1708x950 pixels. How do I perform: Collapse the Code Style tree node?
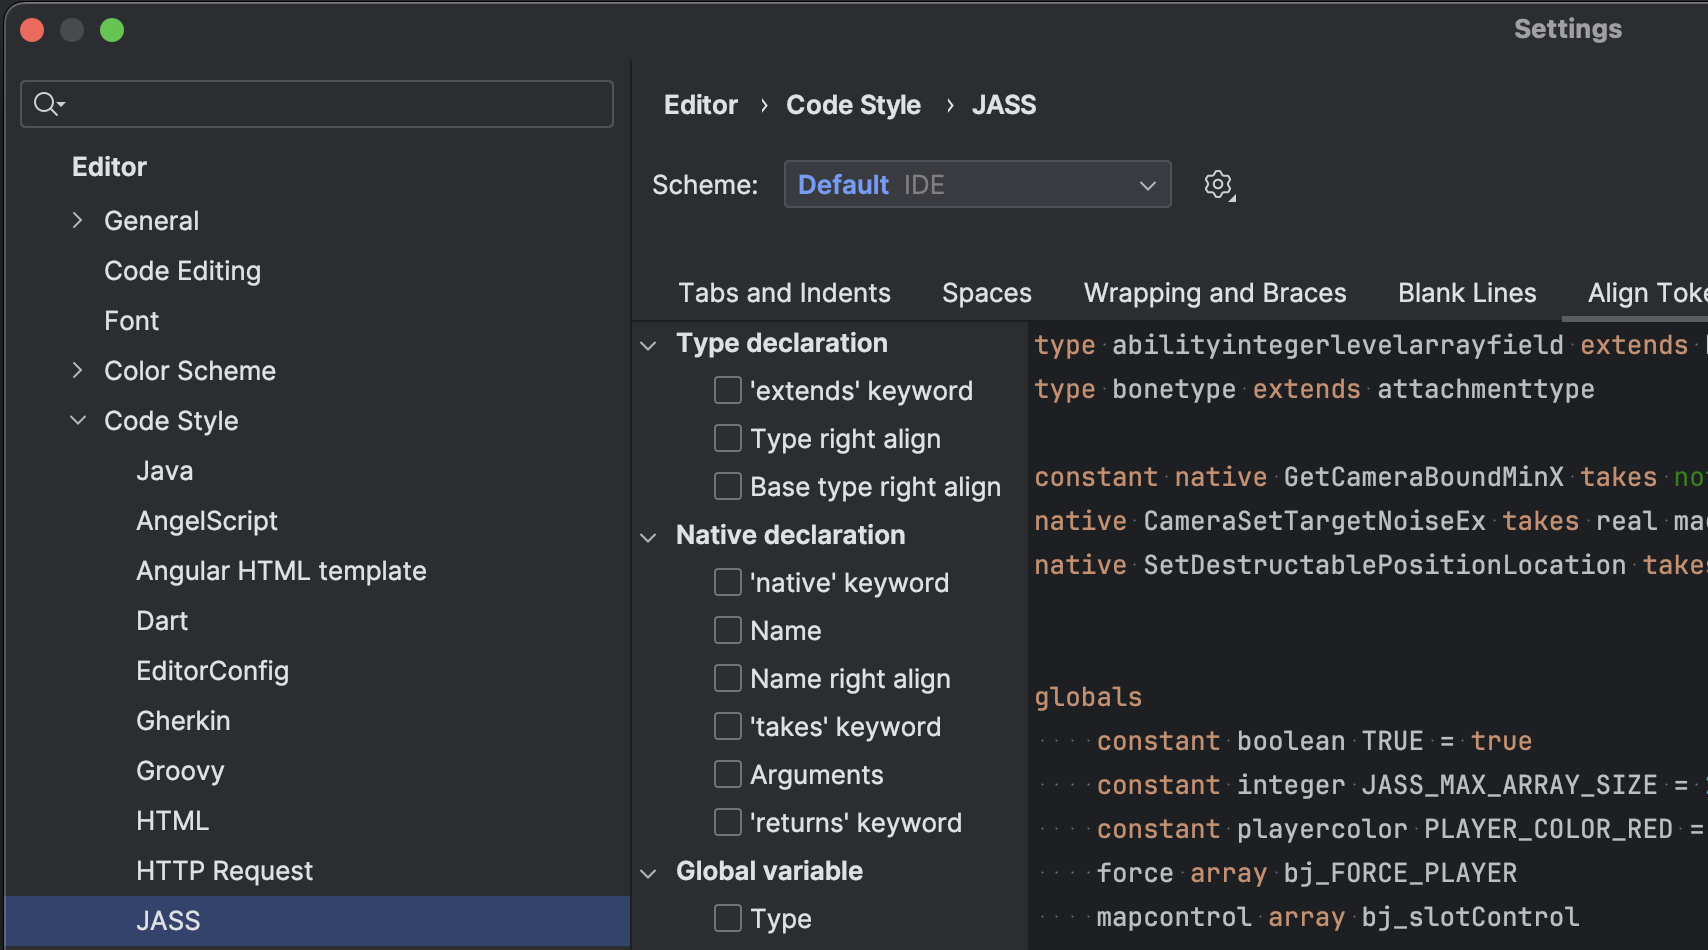(x=78, y=420)
